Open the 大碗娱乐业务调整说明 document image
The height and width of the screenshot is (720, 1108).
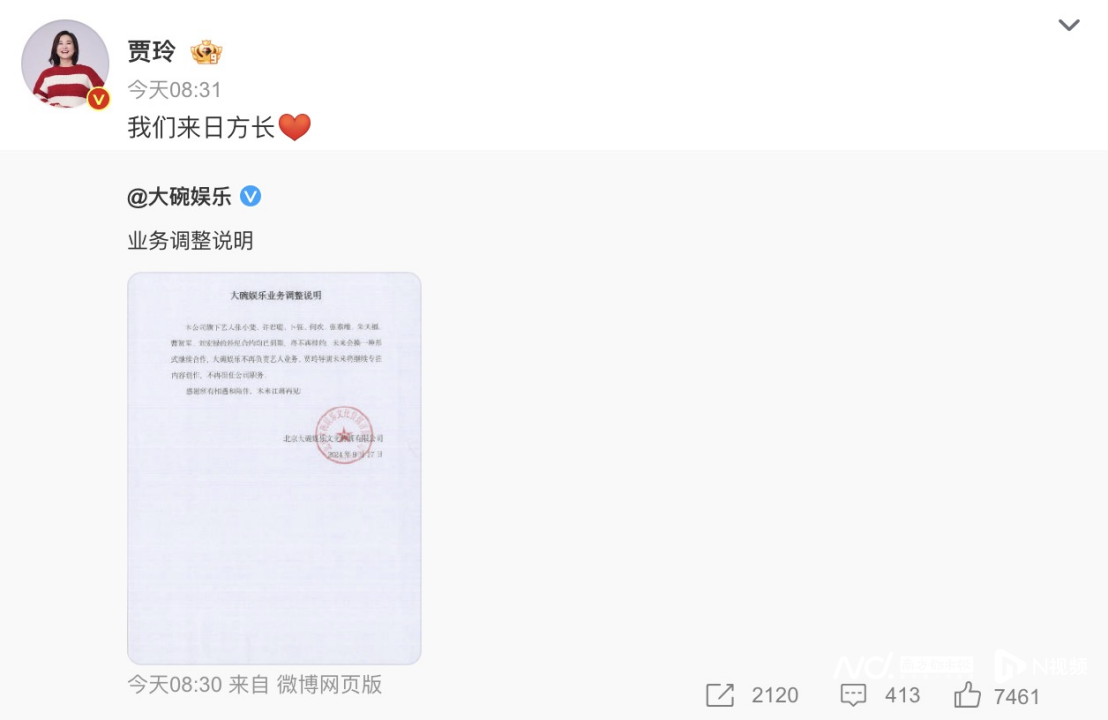[x=274, y=468]
